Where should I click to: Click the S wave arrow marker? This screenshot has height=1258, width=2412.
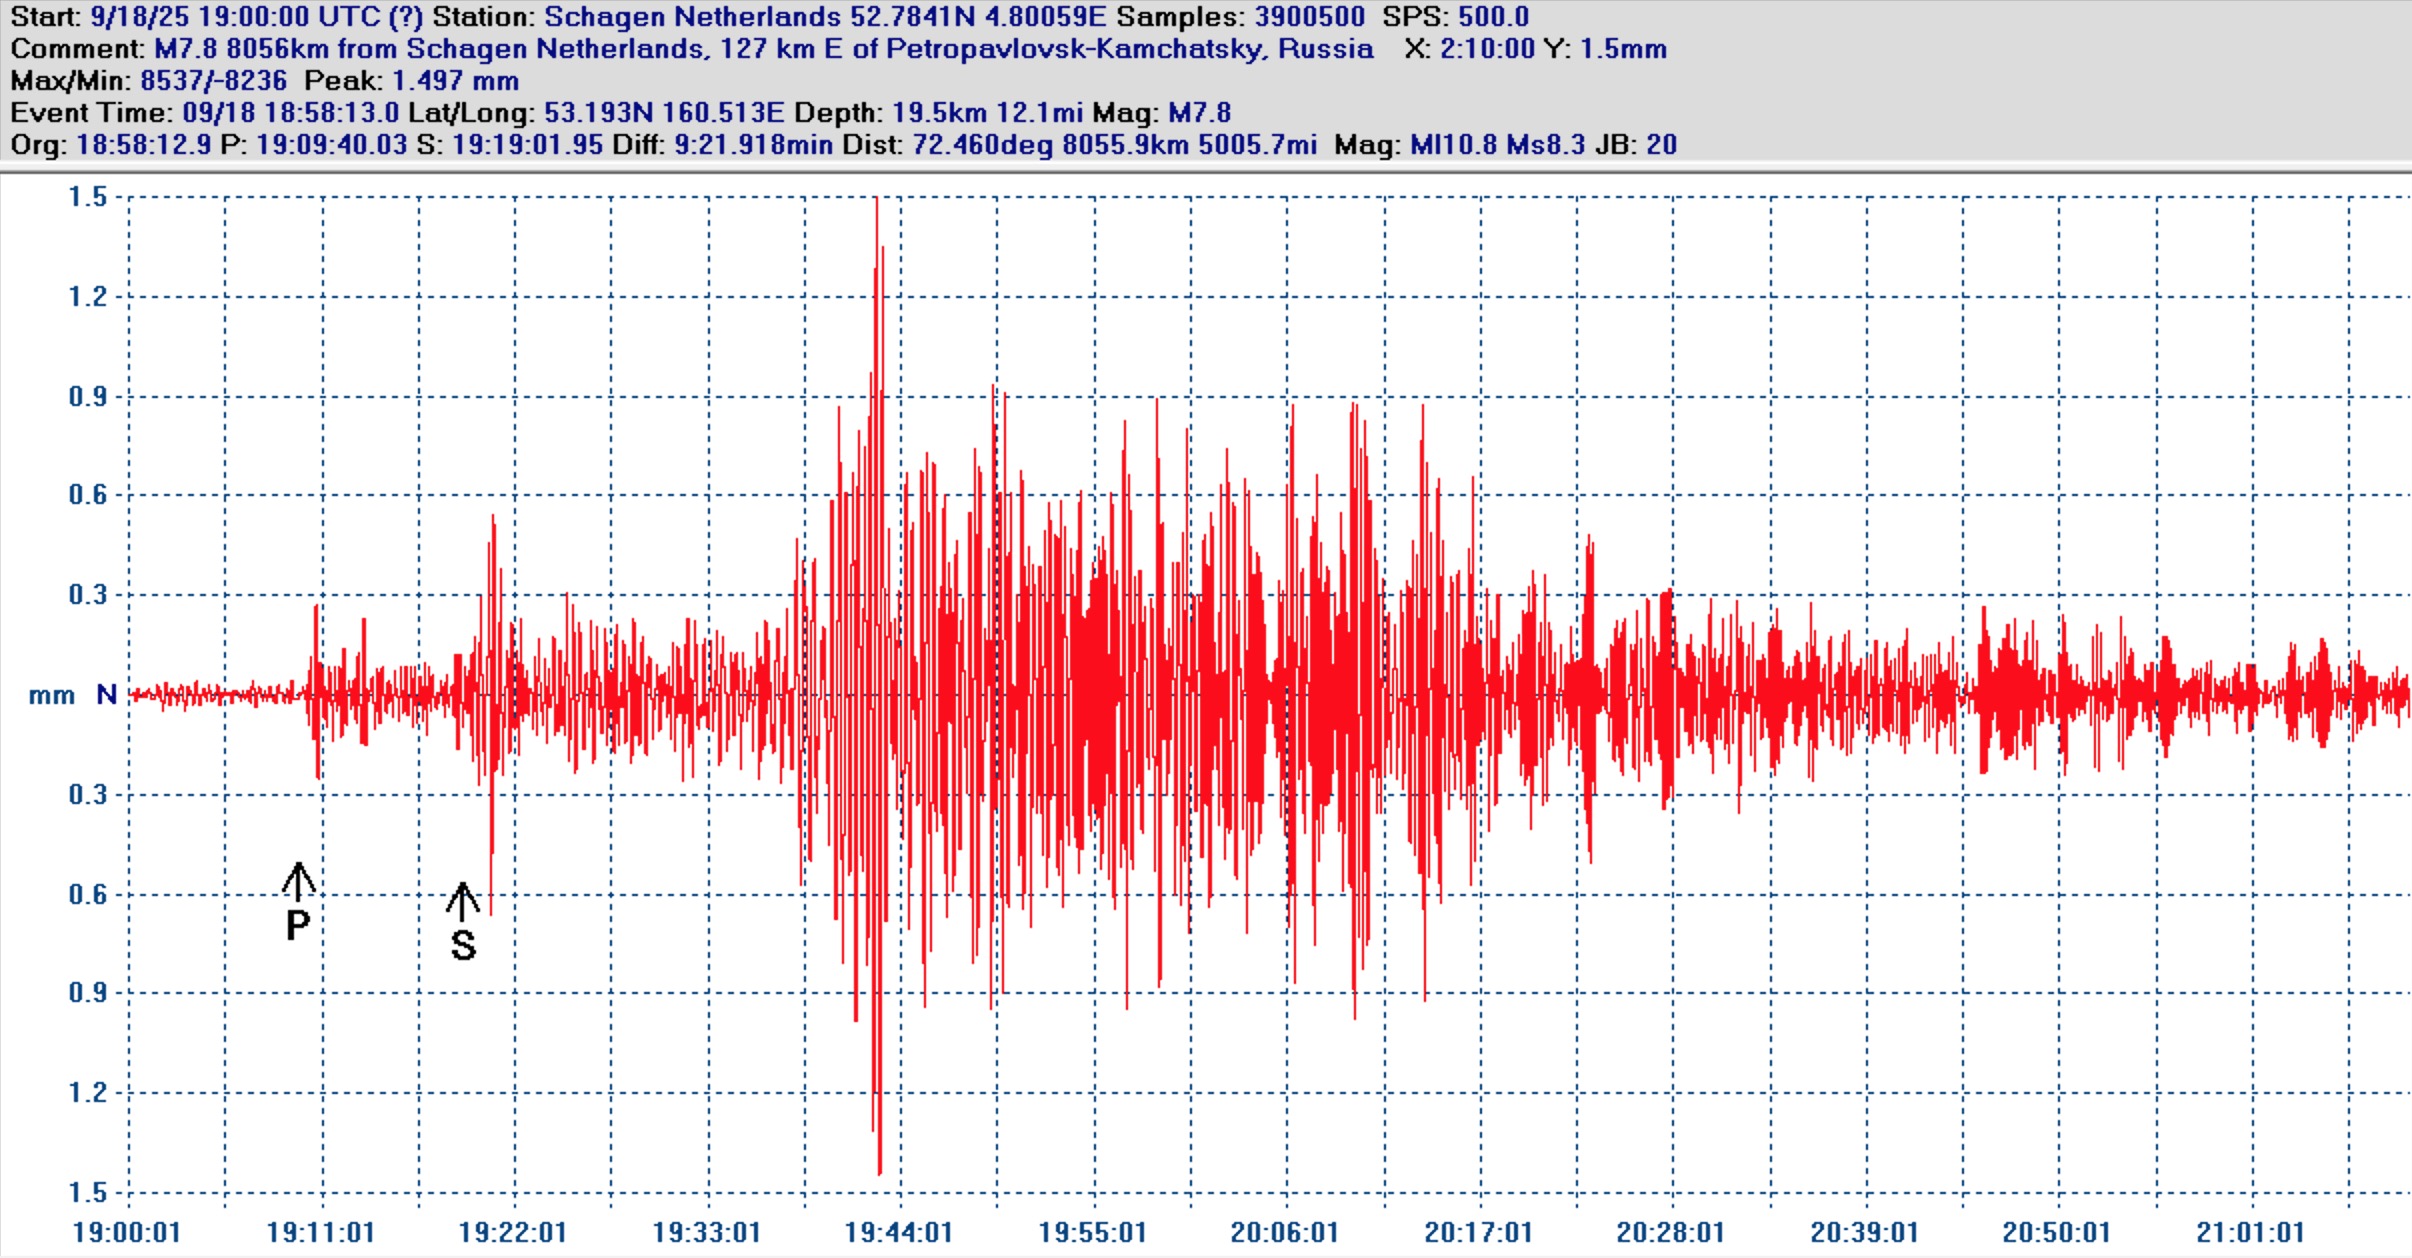(462, 902)
